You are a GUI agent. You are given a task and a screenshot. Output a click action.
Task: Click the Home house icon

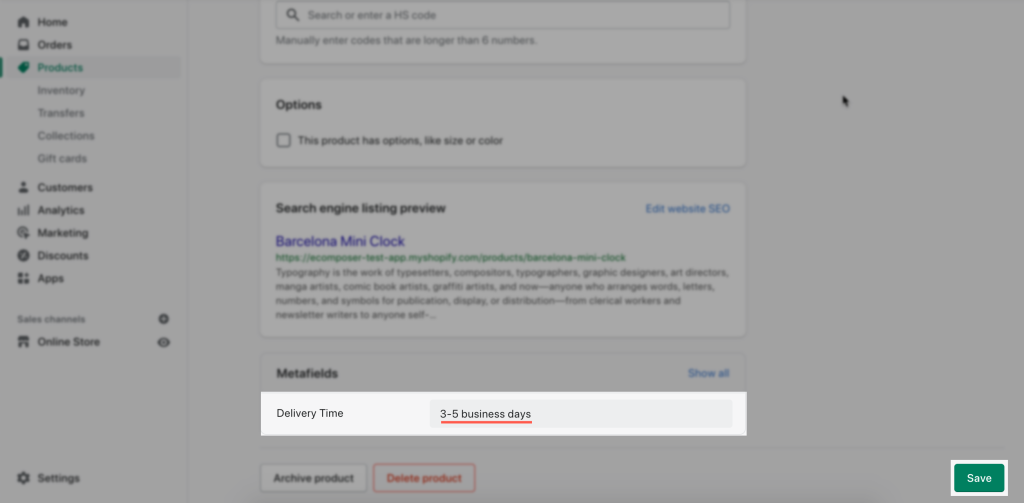[24, 22]
